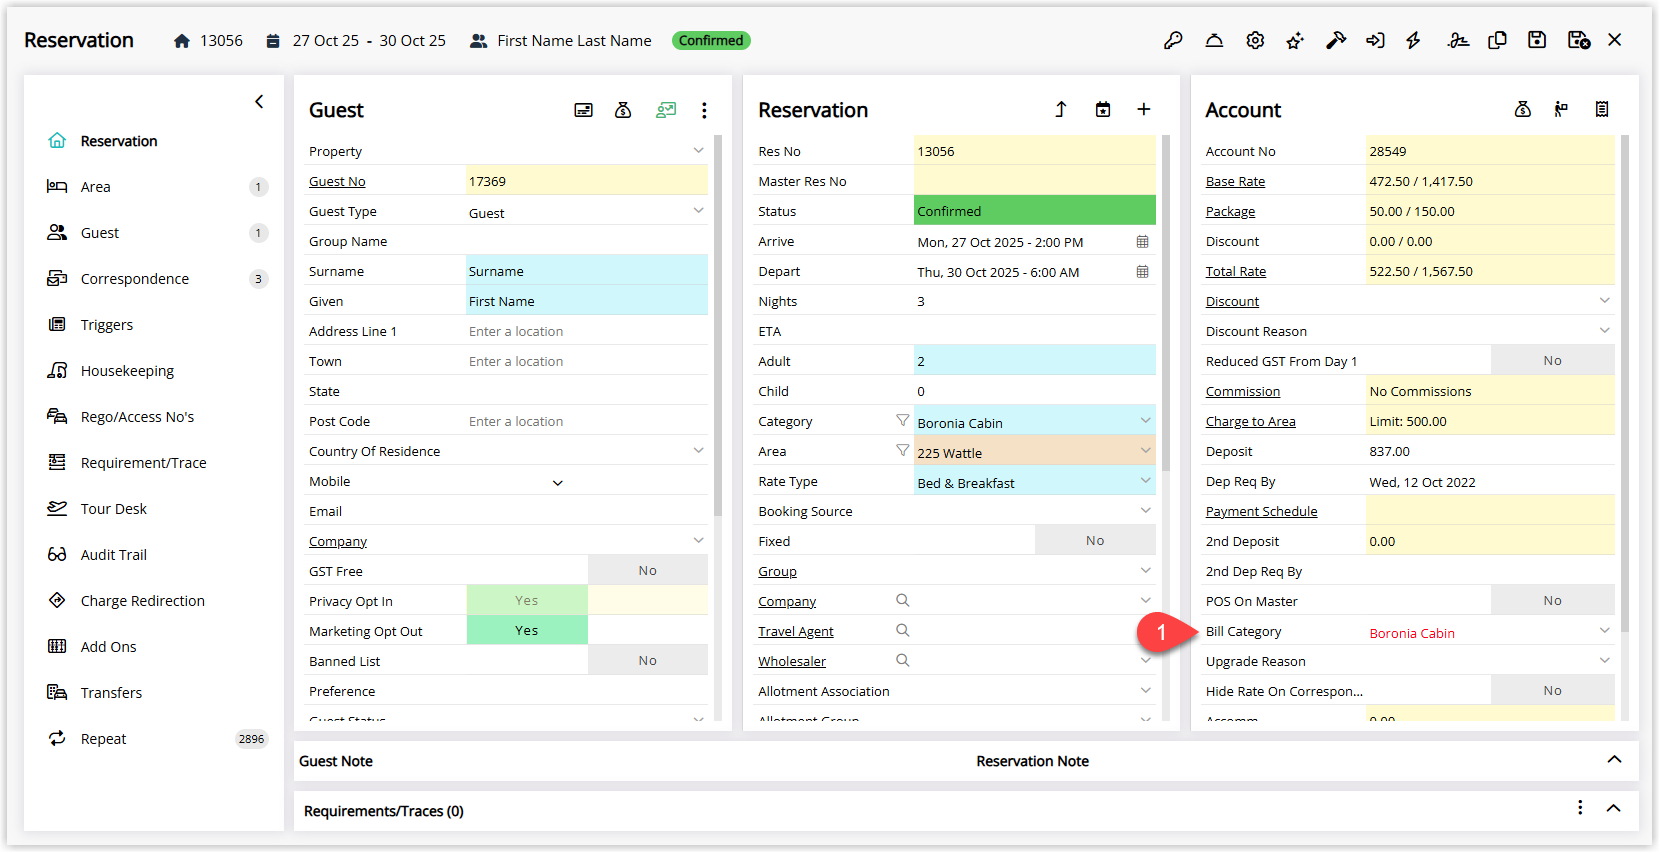1660x853 pixels.
Task: Click the save and exit icon
Action: 1579,40
